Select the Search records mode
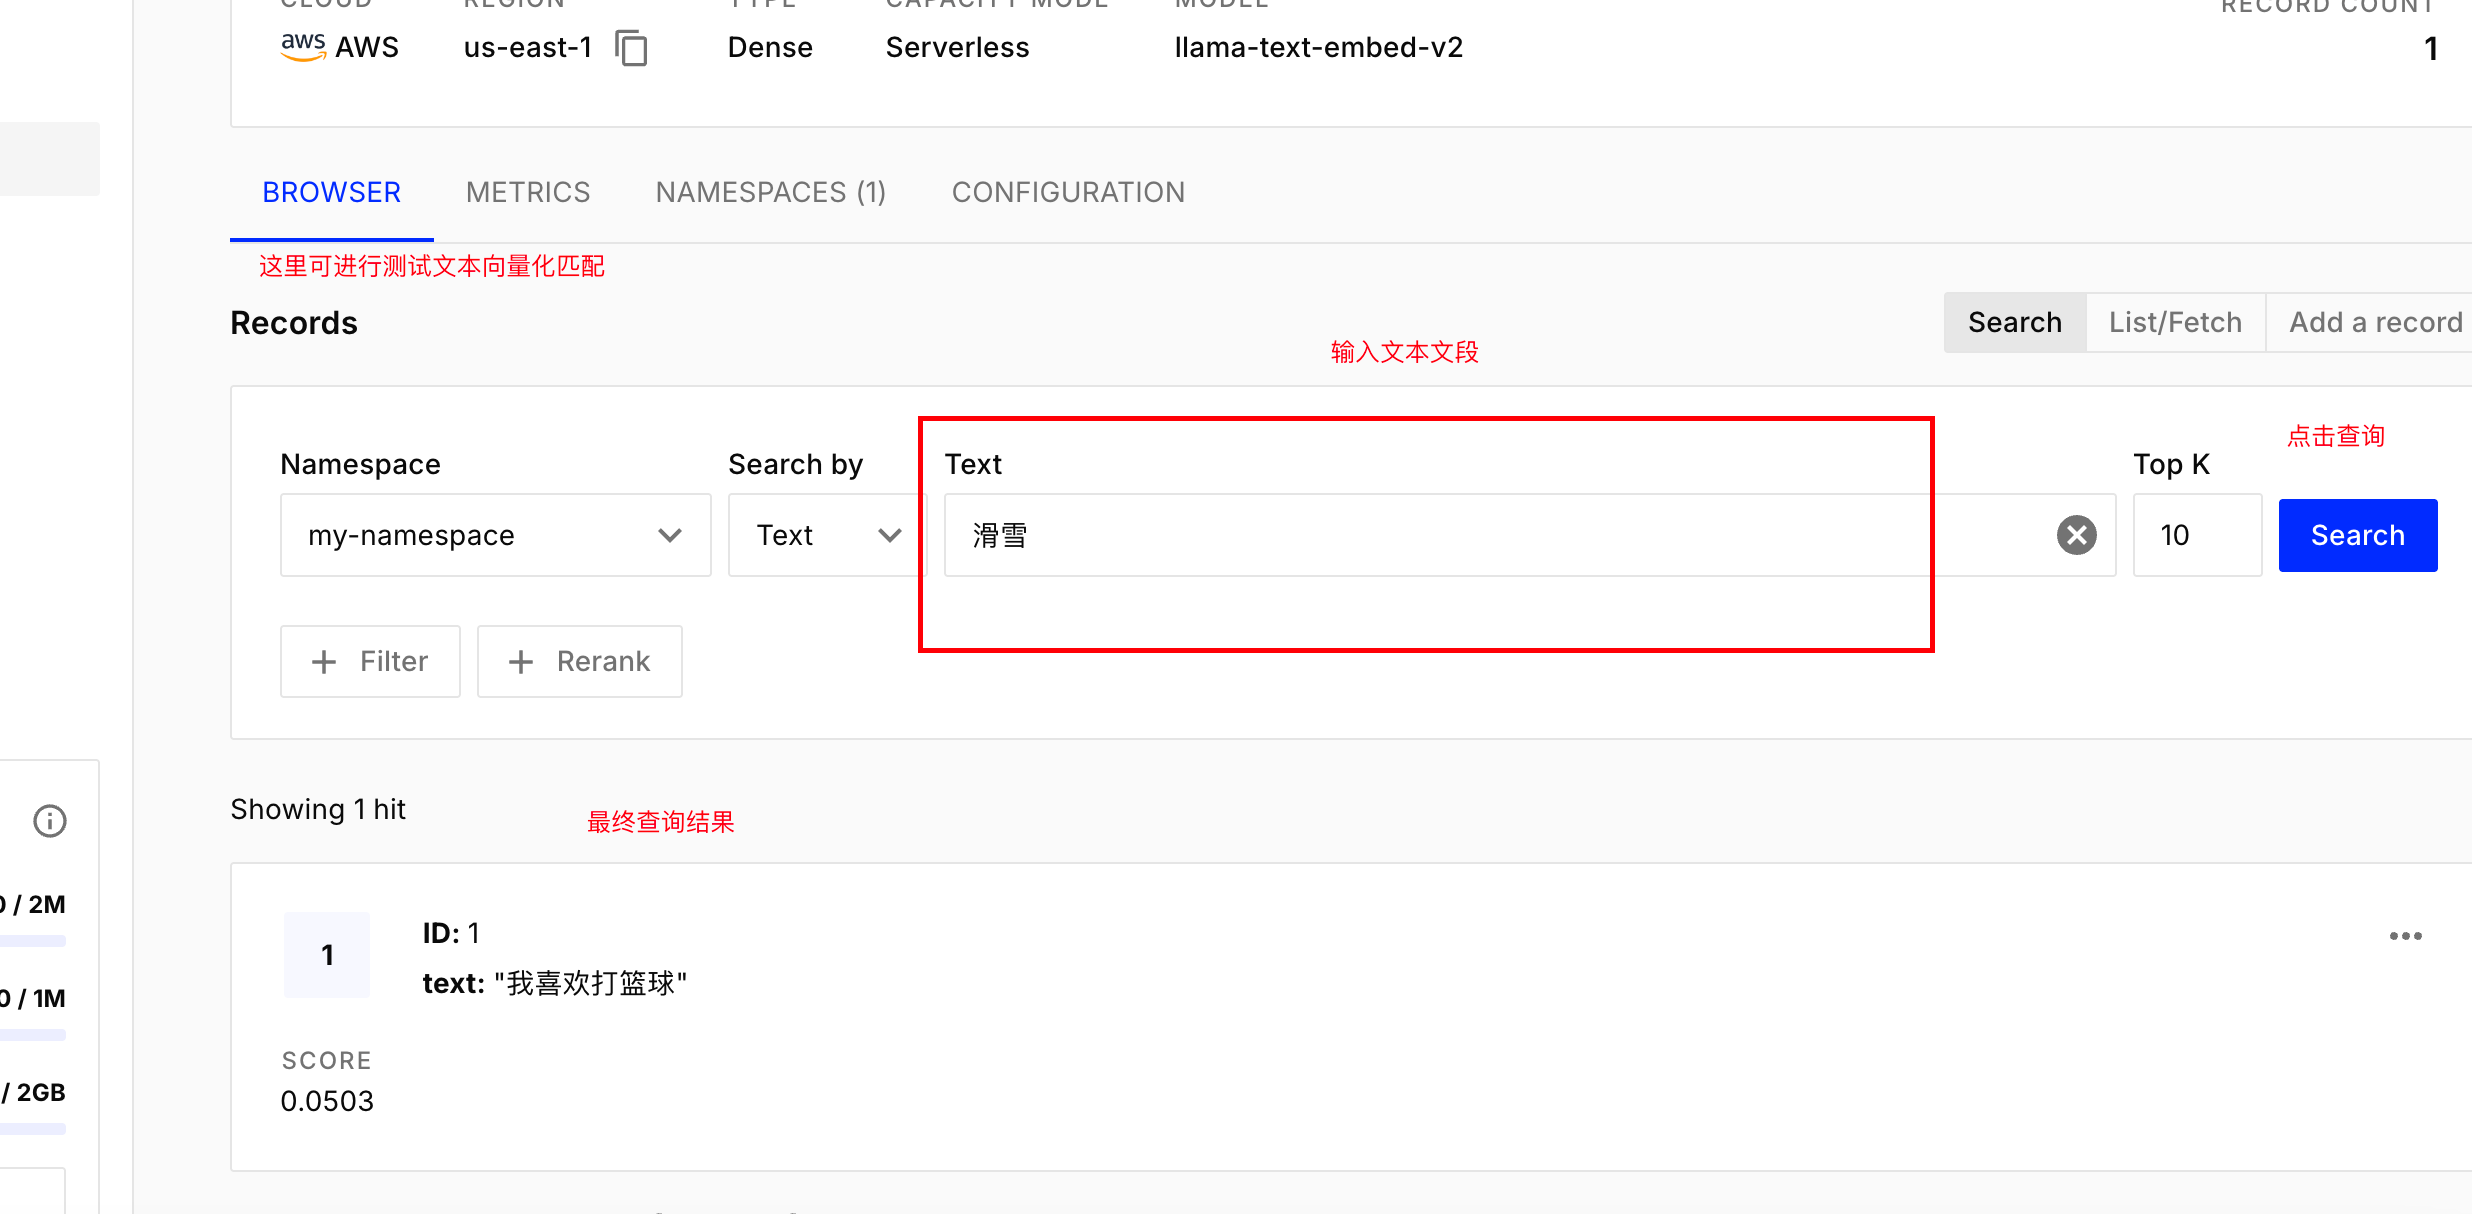Image resolution: width=2472 pixels, height=1214 pixels. click(x=2015, y=322)
